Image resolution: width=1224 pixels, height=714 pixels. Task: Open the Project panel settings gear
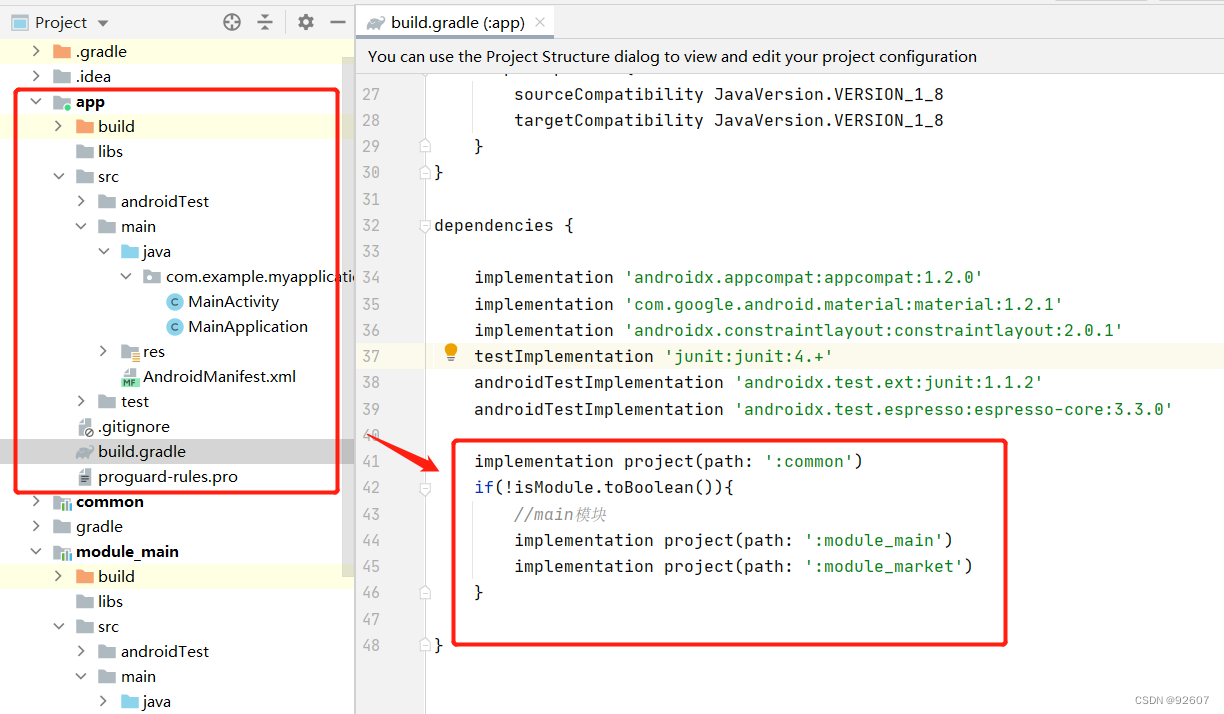306,22
